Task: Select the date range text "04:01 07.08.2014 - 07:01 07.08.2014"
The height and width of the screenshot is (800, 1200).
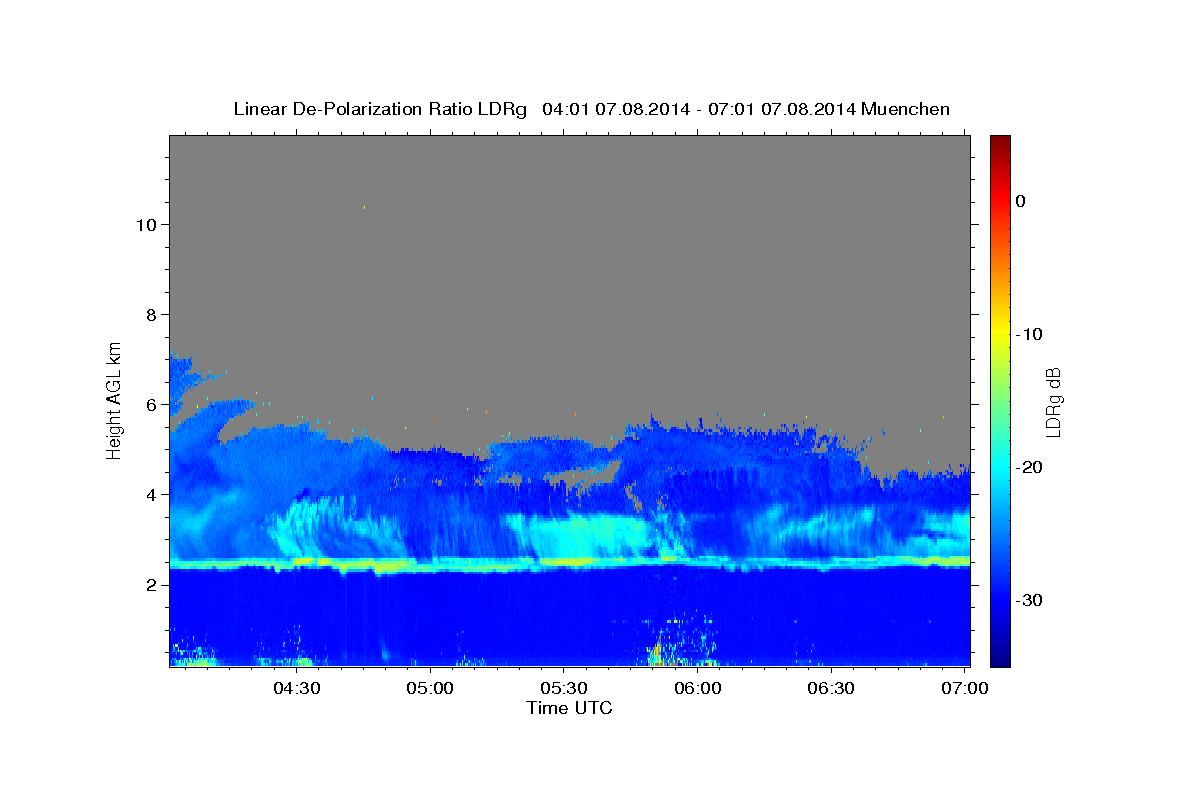Action: click(698, 109)
